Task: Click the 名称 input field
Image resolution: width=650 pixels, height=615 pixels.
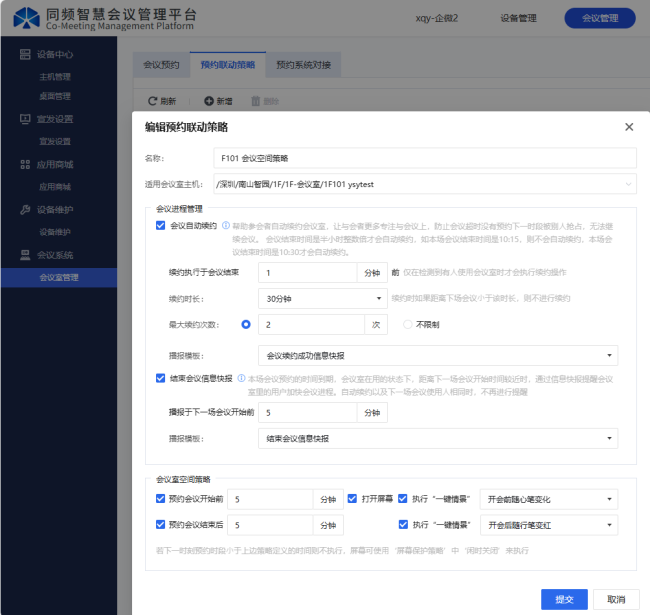Action: [x=426, y=158]
